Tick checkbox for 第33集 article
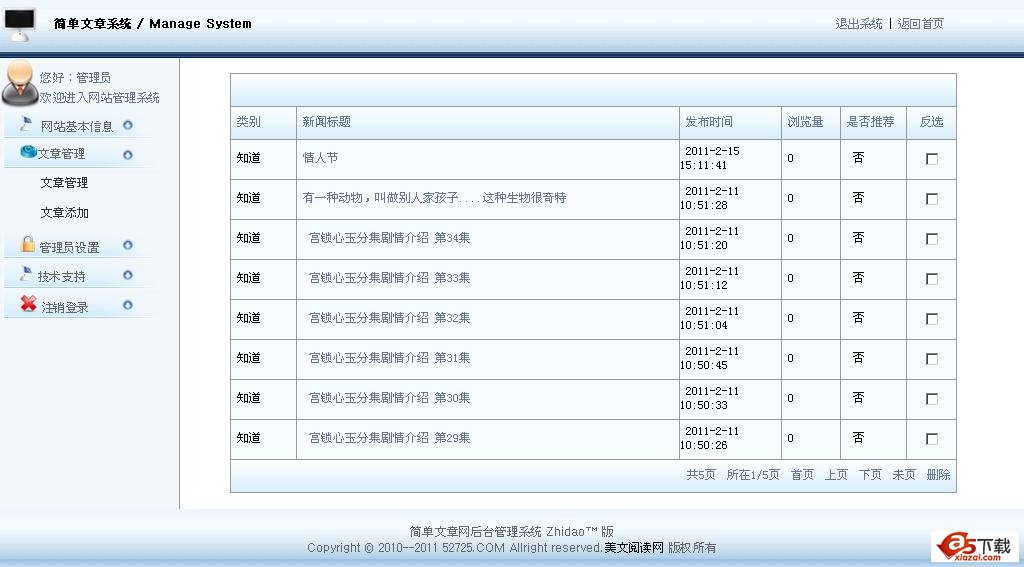This screenshot has height=567, width=1024. click(x=932, y=279)
